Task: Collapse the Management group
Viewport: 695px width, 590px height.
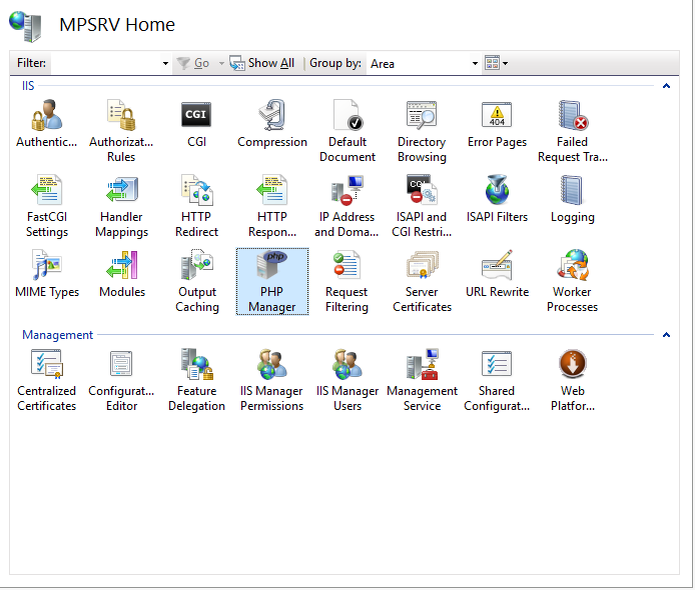Action: [666, 335]
